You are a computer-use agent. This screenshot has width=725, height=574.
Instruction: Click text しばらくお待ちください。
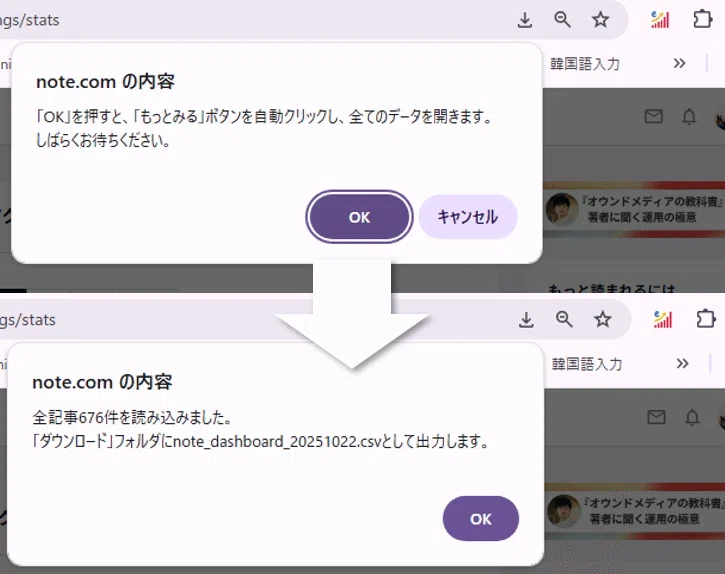[x=104, y=140]
